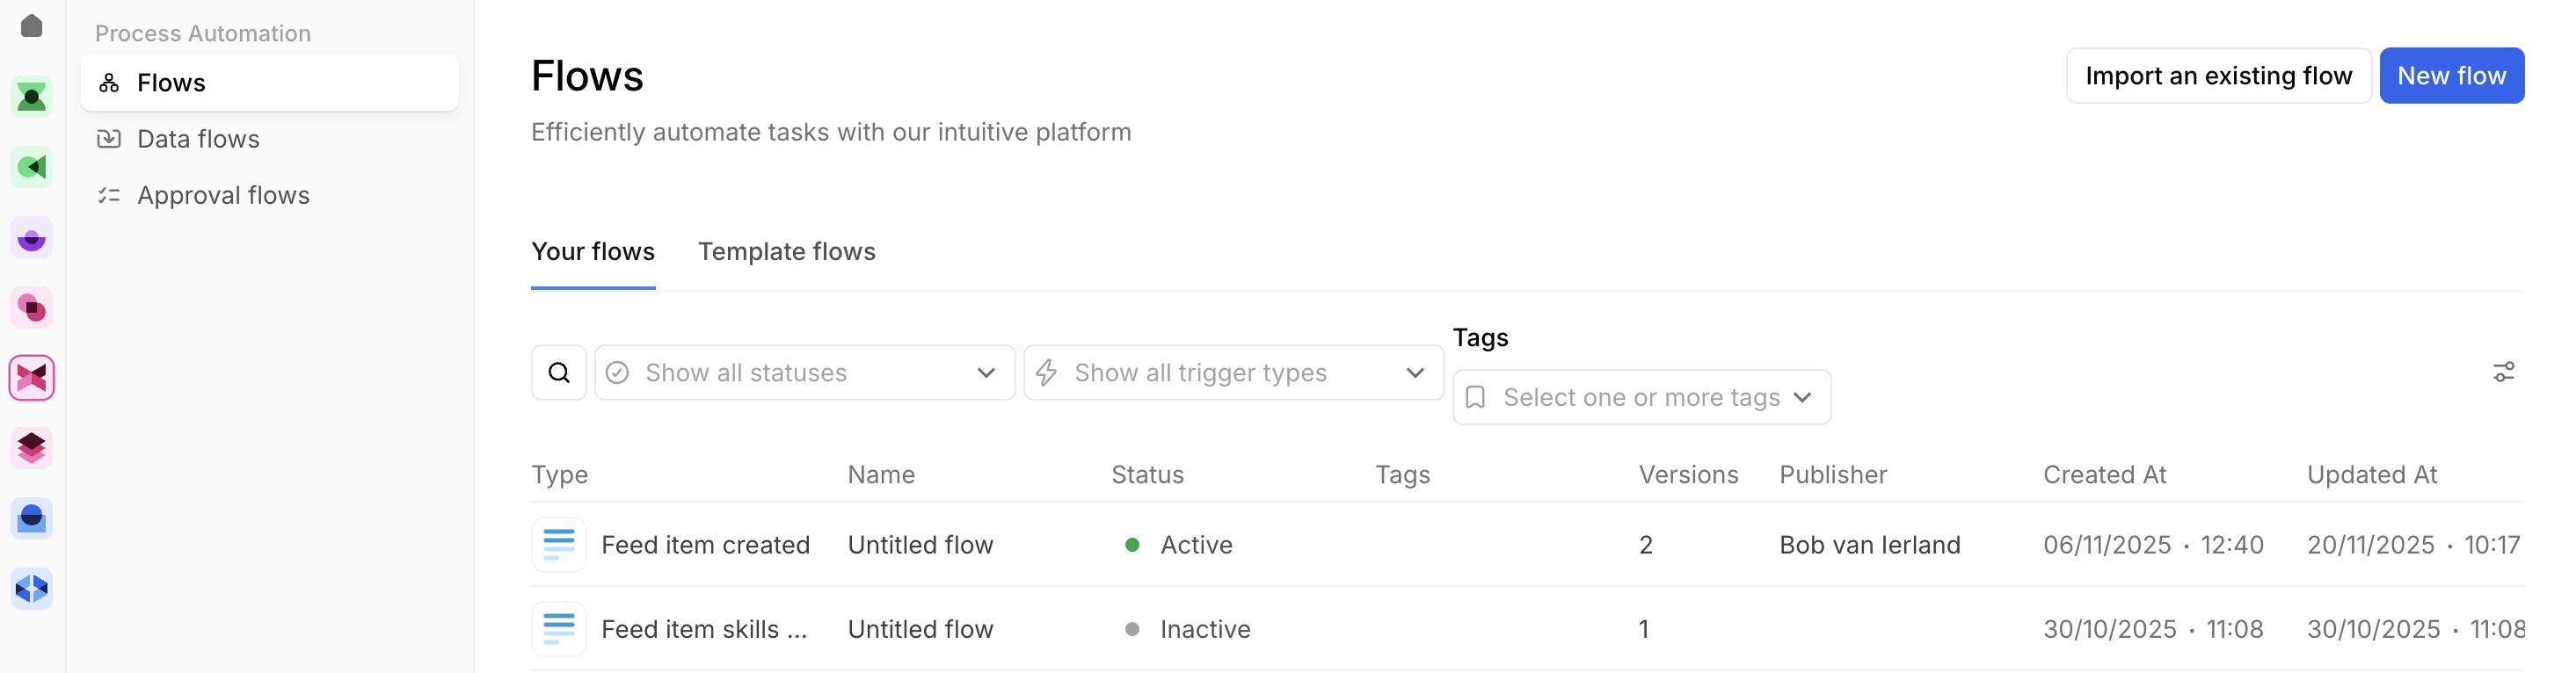Screen dimensions: 2576x673
Task: Open the Inactive Untitled flow row
Action: click(920, 629)
